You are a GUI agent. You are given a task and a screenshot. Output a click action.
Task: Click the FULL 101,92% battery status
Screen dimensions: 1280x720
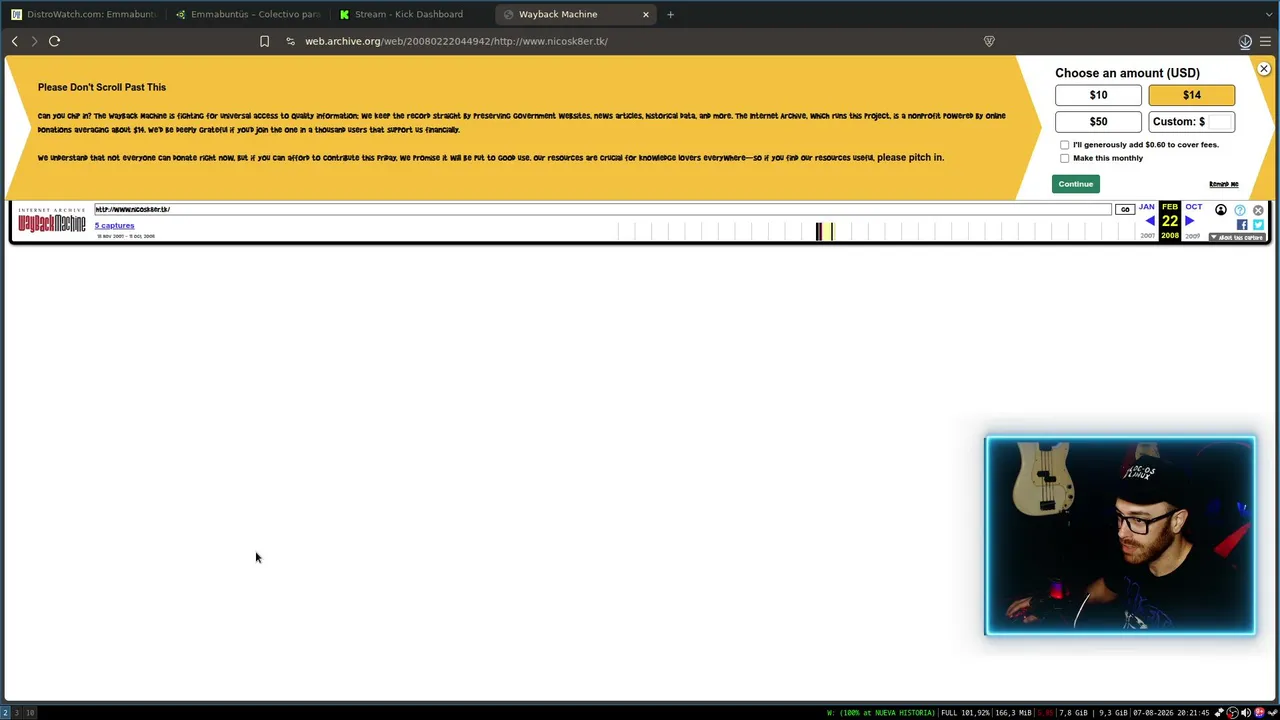(x=965, y=713)
